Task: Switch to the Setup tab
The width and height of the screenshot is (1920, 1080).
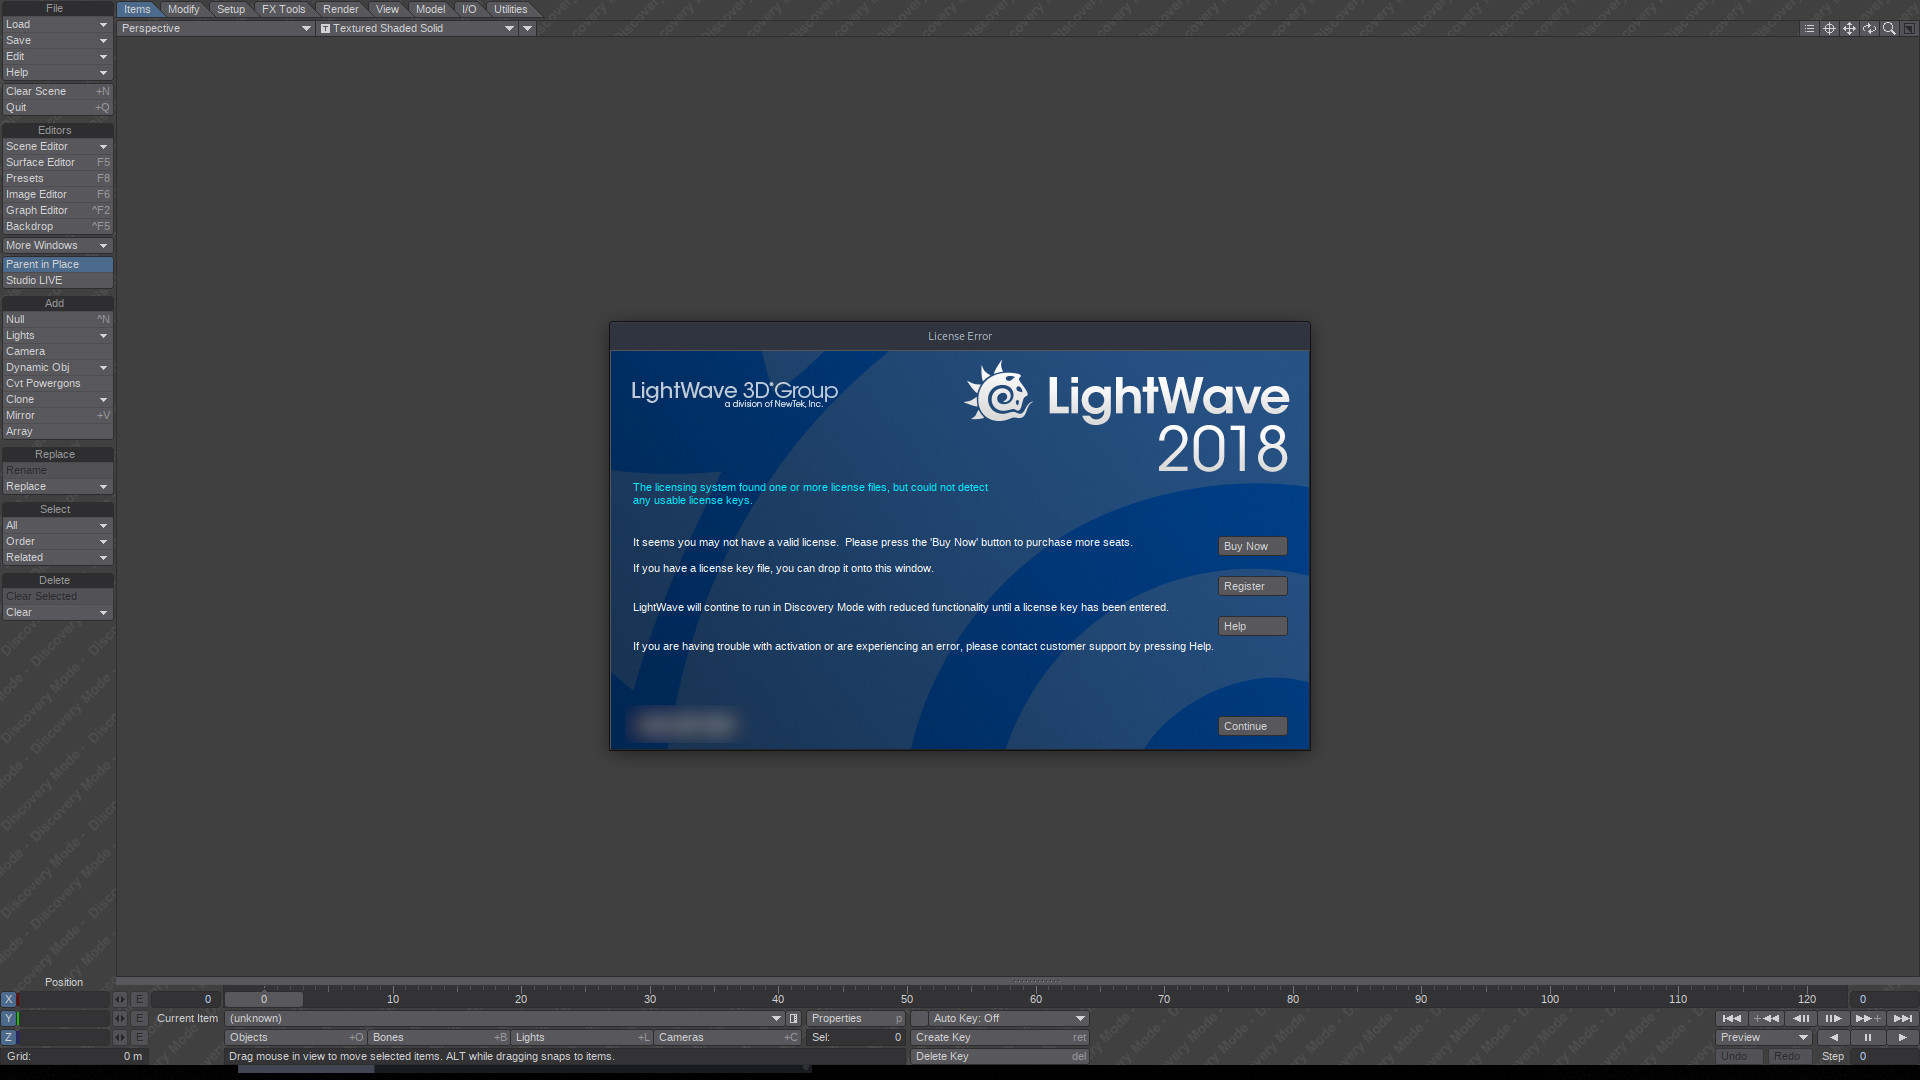Action: pyautogui.click(x=231, y=9)
